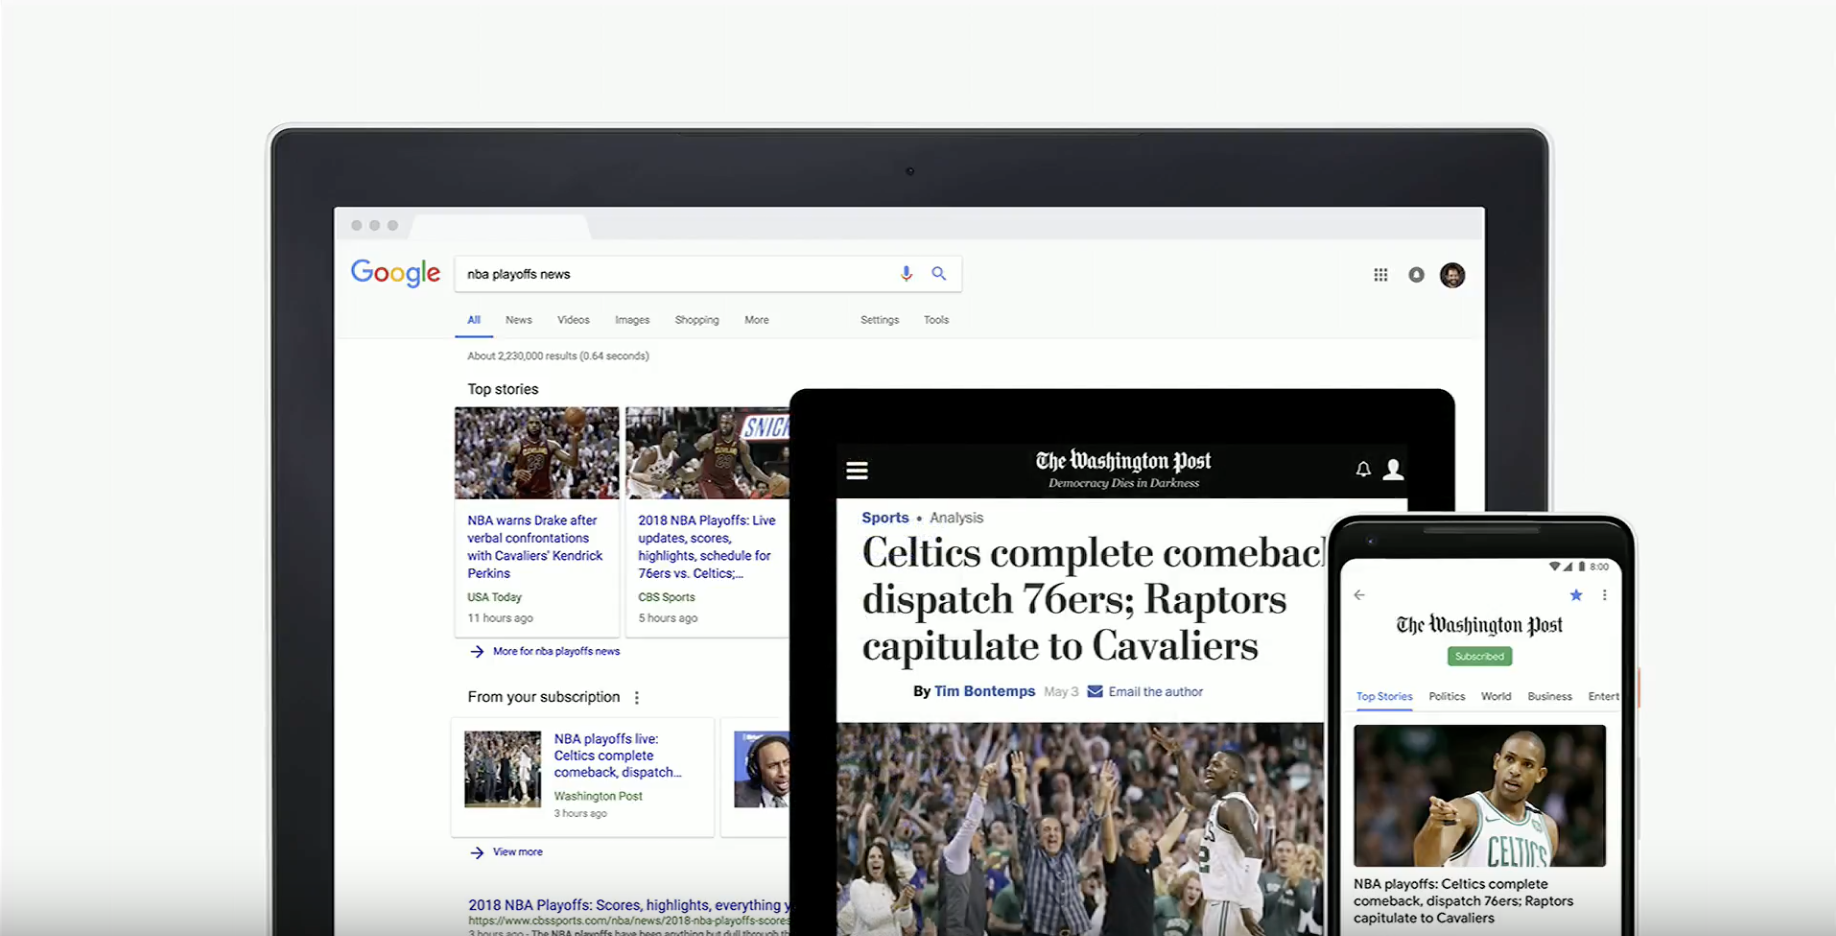Open 2018 NBA Playoffs Scores highlights result
1836x936 pixels.
pos(628,904)
